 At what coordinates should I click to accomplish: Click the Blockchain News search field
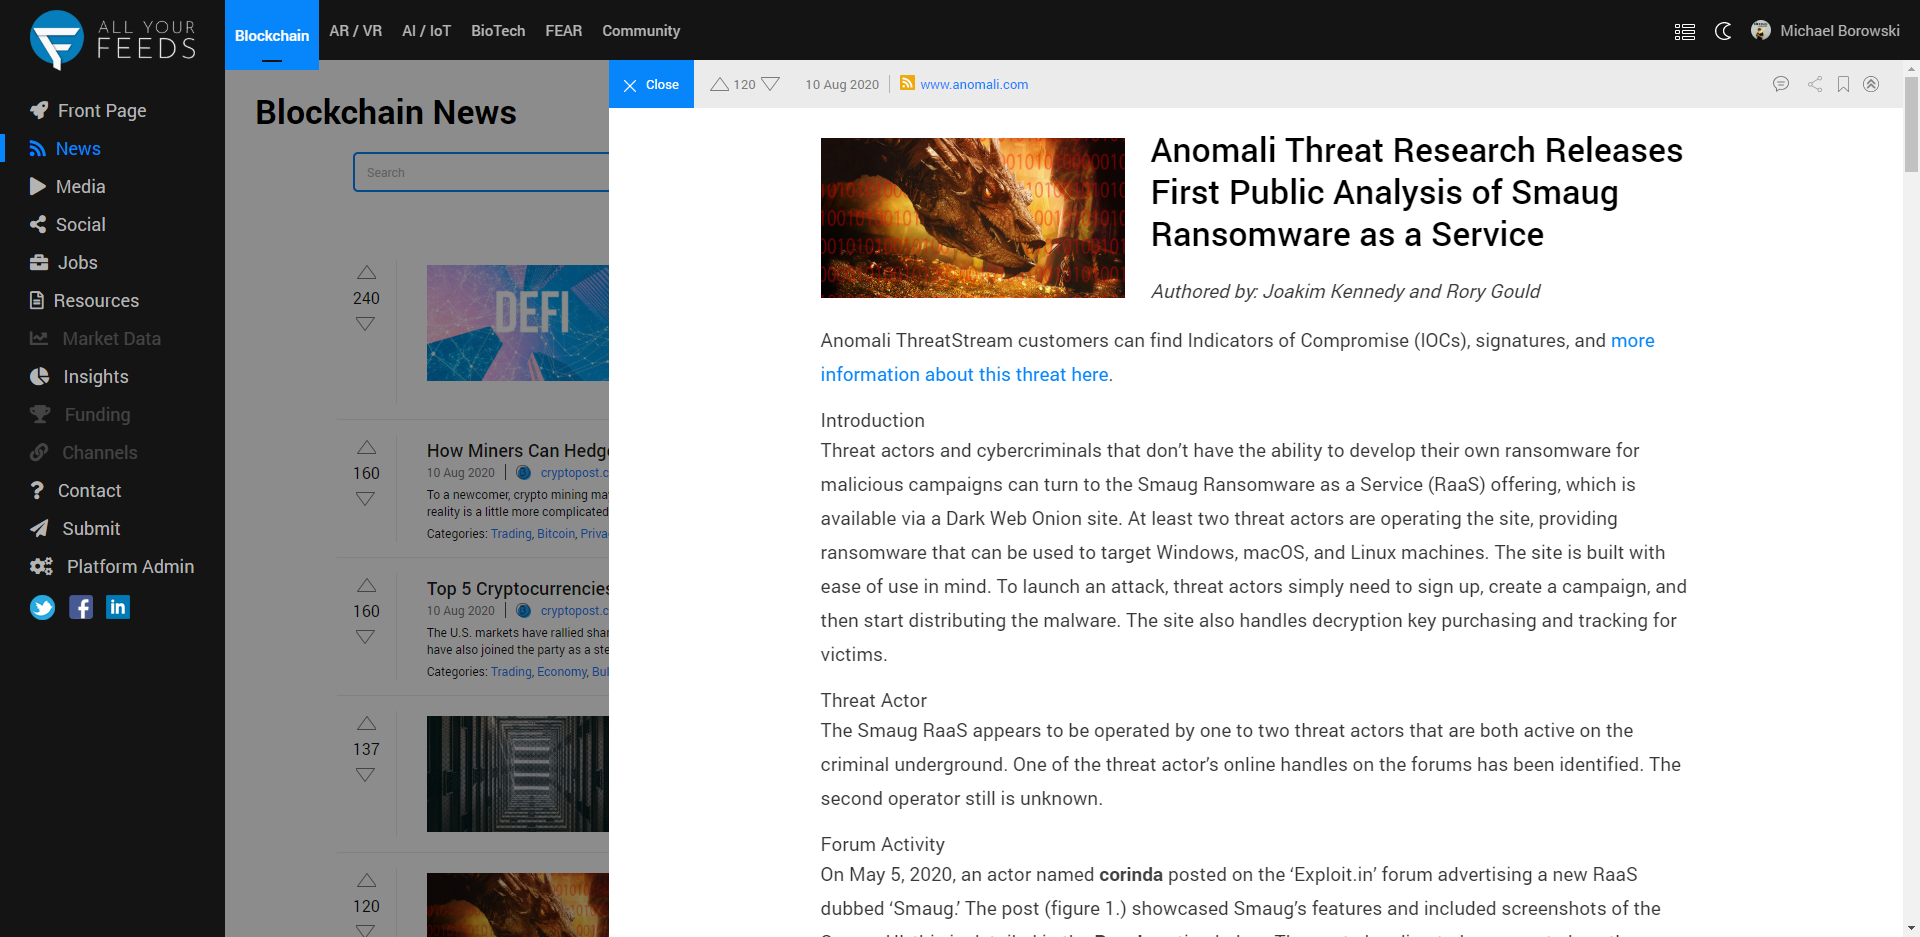480,172
